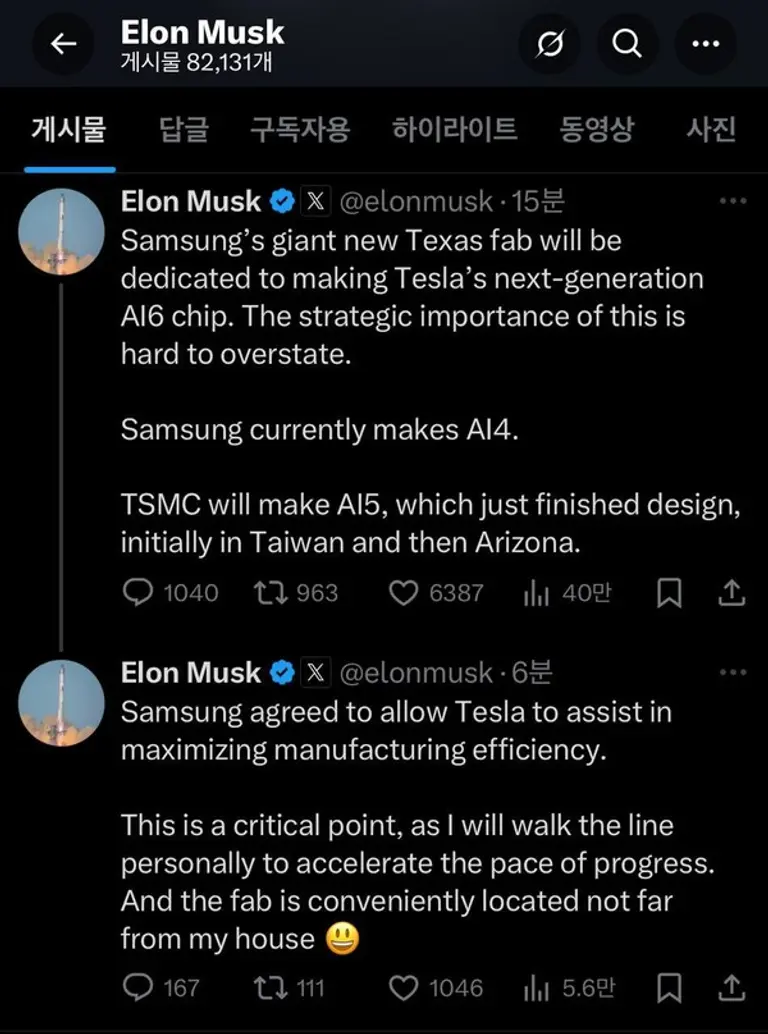Image resolution: width=768 pixels, height=1034 pixels.
Task: Tap the back arrow button
Action: (x=63, y=44)
